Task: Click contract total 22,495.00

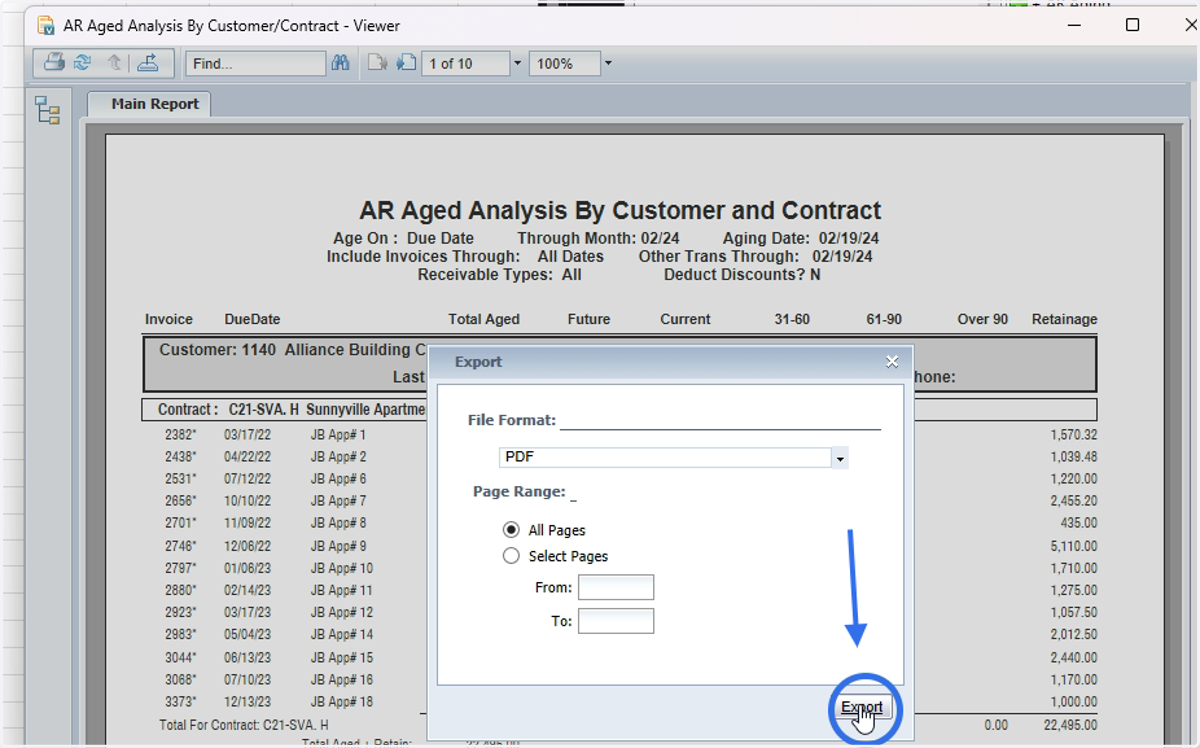Action: 1070,725
